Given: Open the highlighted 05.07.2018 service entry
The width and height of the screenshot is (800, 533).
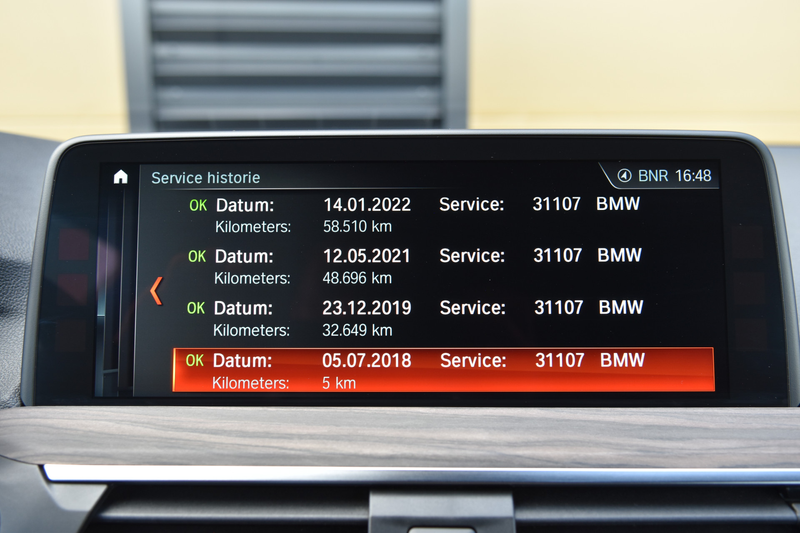Looking at the screenshot, I should tap(444, 370).
